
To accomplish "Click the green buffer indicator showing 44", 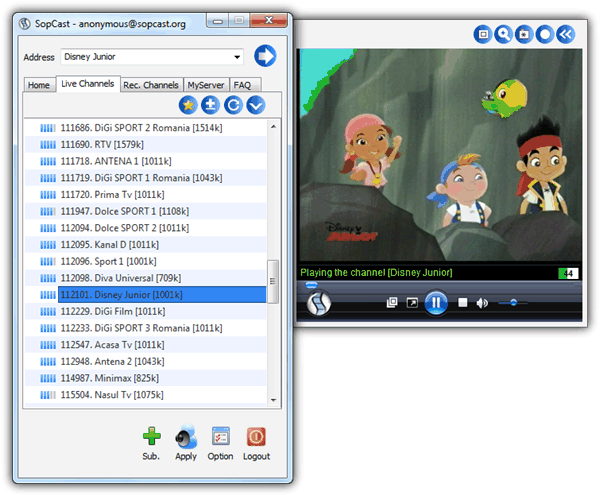I will pyautogui.click(x=568, y=273).
